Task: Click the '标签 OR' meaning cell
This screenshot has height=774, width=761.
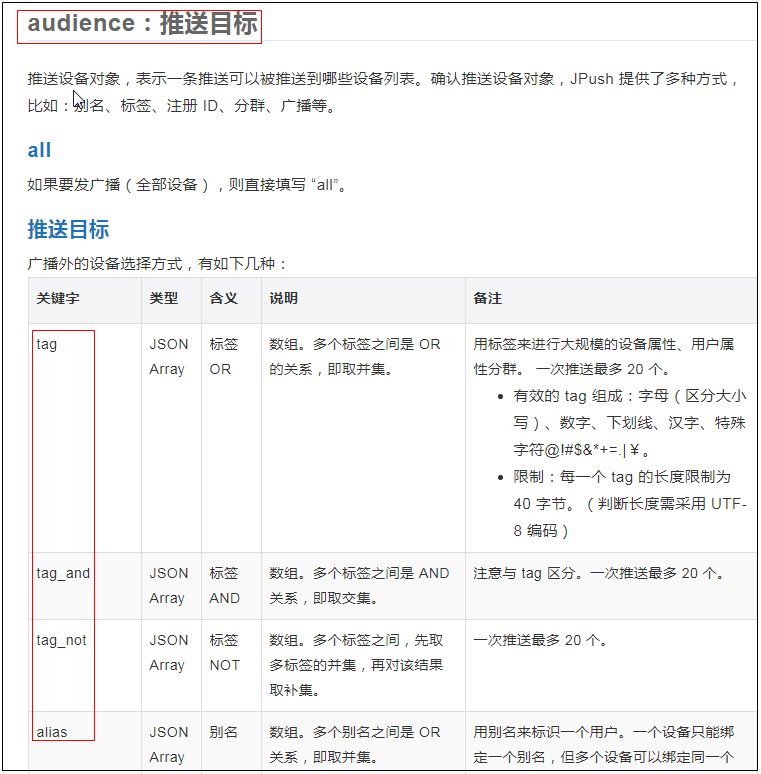Action: click(224, 356)
